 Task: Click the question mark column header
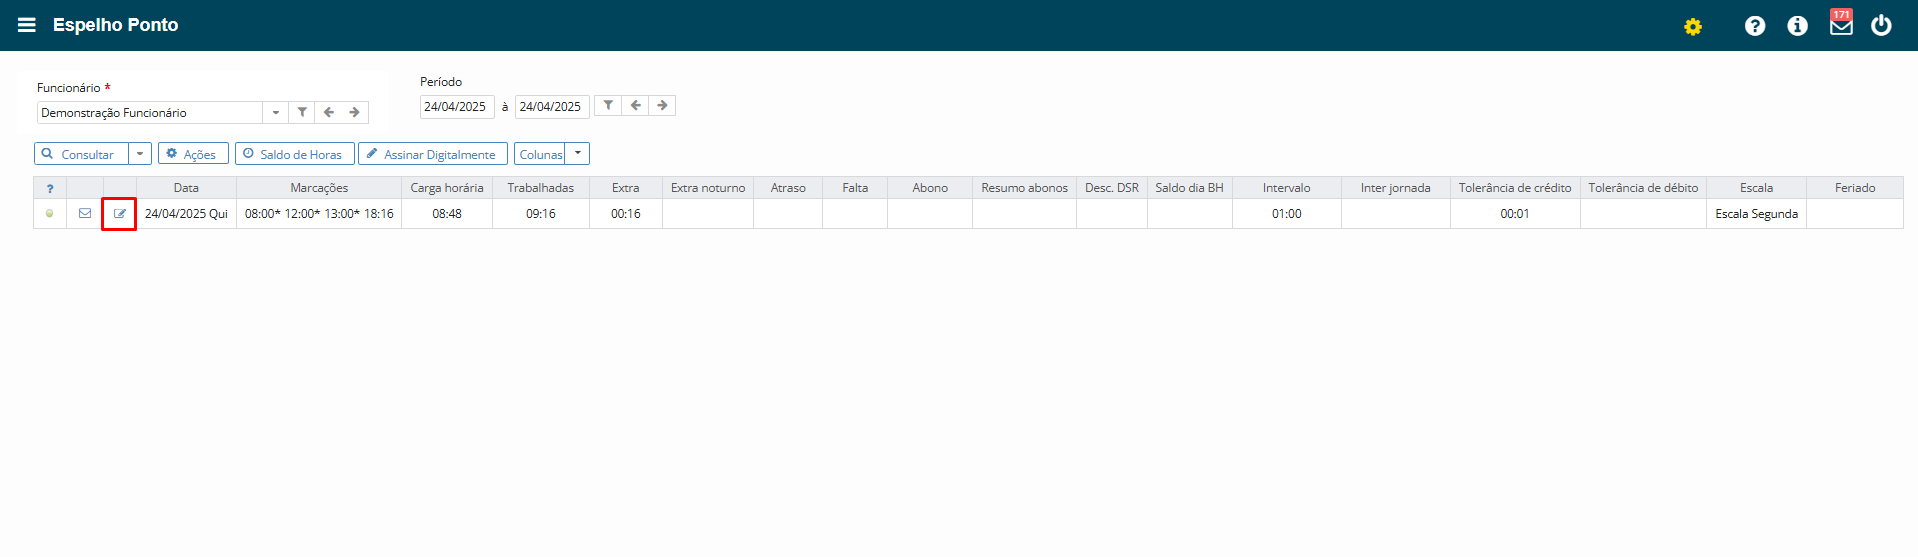50,188
